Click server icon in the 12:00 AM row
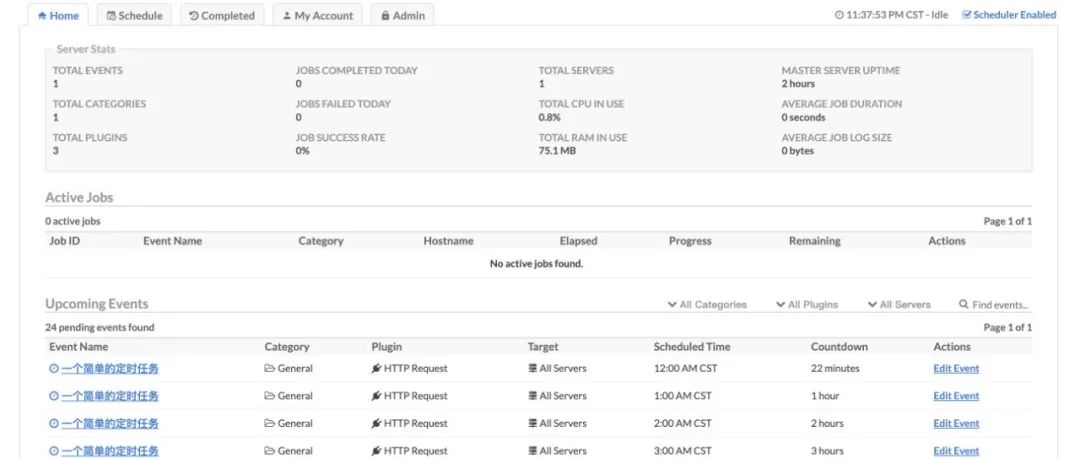The width and height of the screenshot is (1080, 459). (x=532, y=369)
